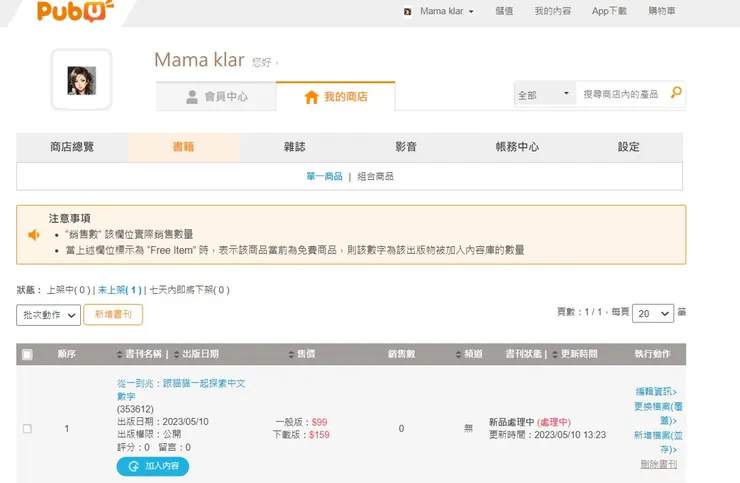Focus the 搜尋商店內的產品 search field
Viewport: 740px width, 483px height.
click(621, 94)
